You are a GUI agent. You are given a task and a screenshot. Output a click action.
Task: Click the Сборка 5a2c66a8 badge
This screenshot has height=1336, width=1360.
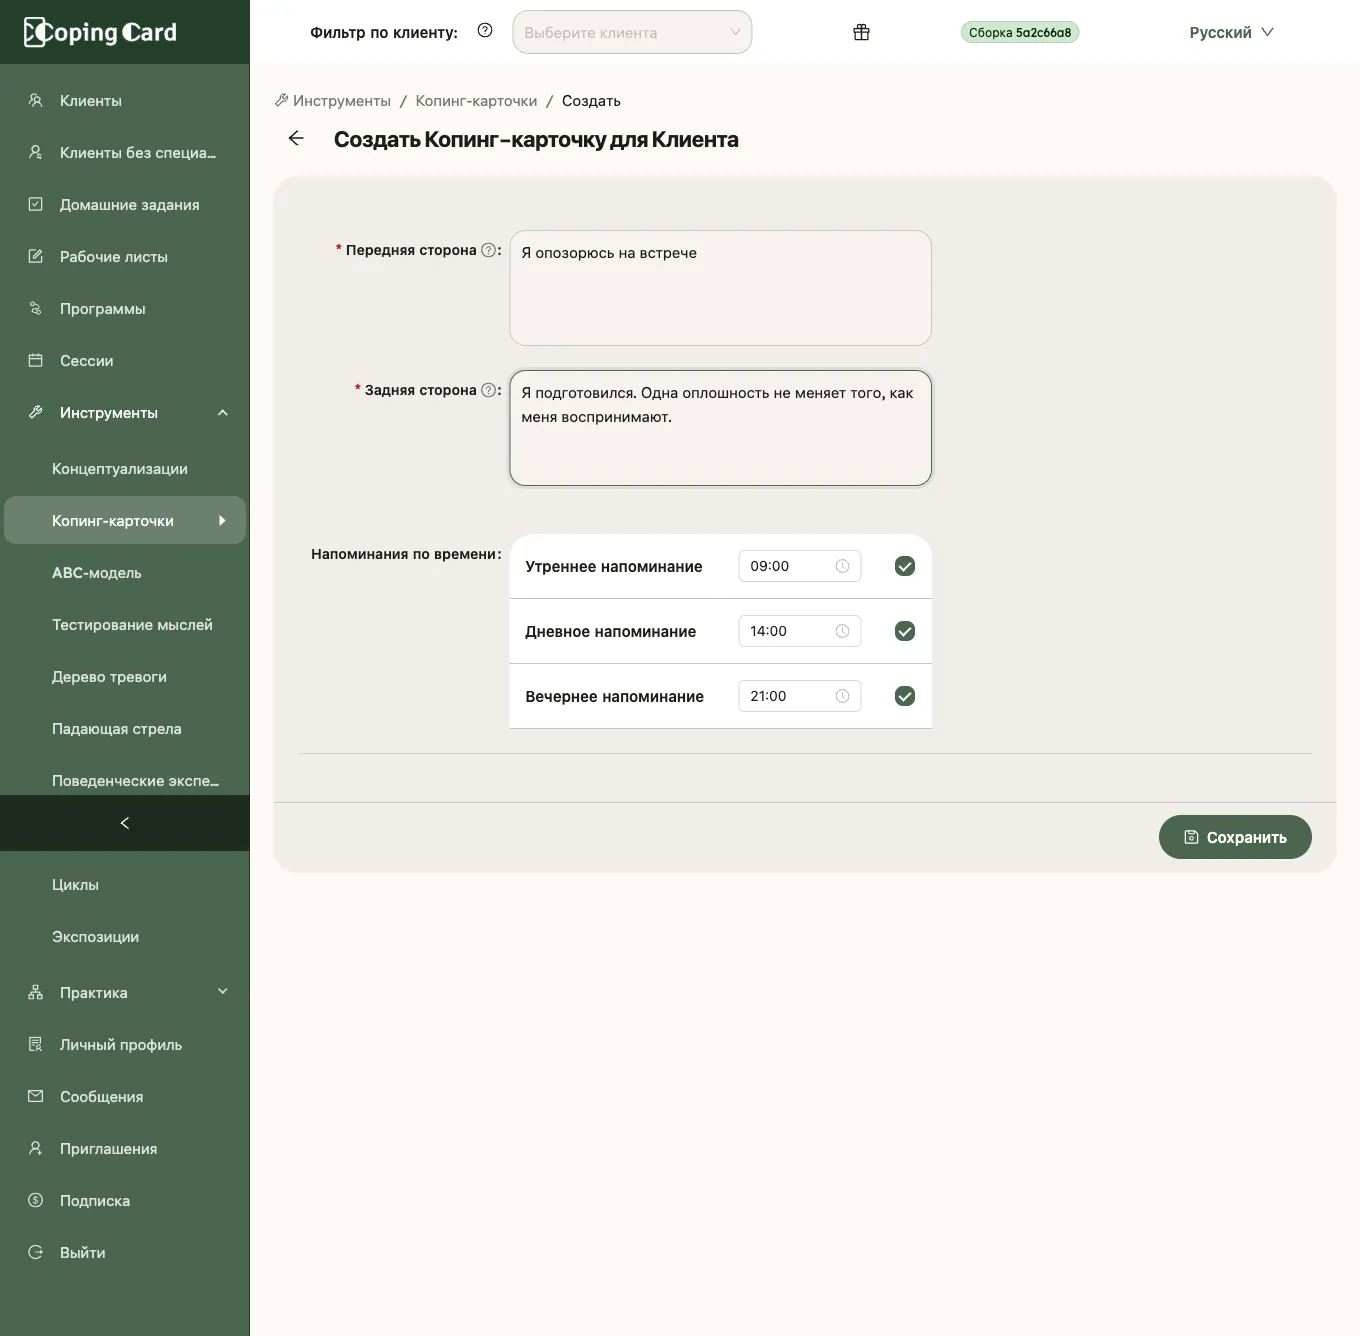click(x=1020, y=32)
